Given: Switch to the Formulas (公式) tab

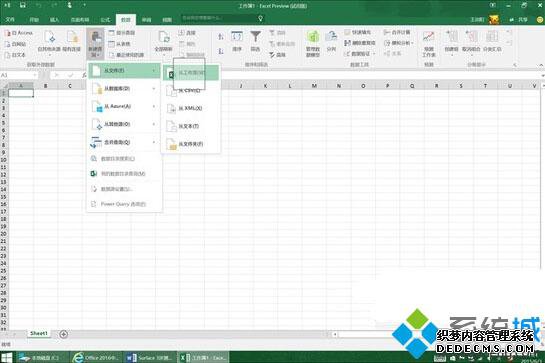Looking at the screenshot, I should pos(105,20).
